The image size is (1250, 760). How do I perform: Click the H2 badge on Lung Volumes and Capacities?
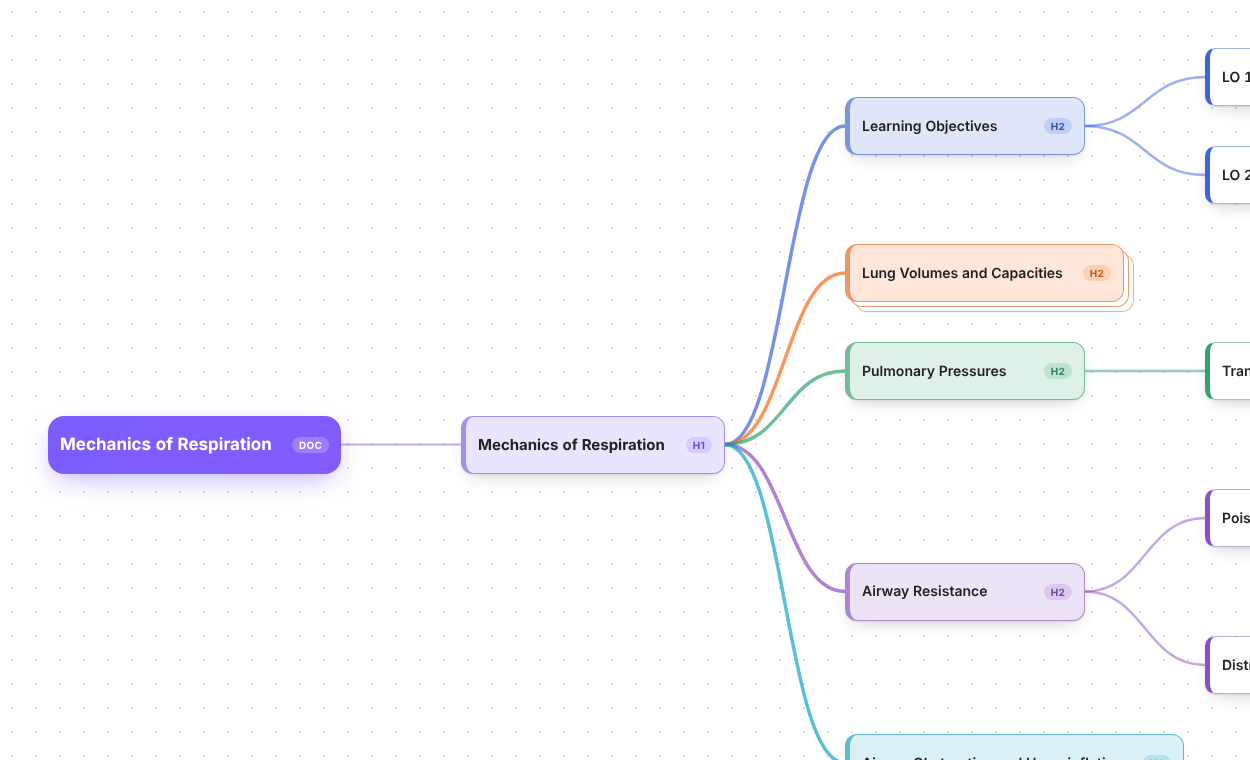point(1097,273)
